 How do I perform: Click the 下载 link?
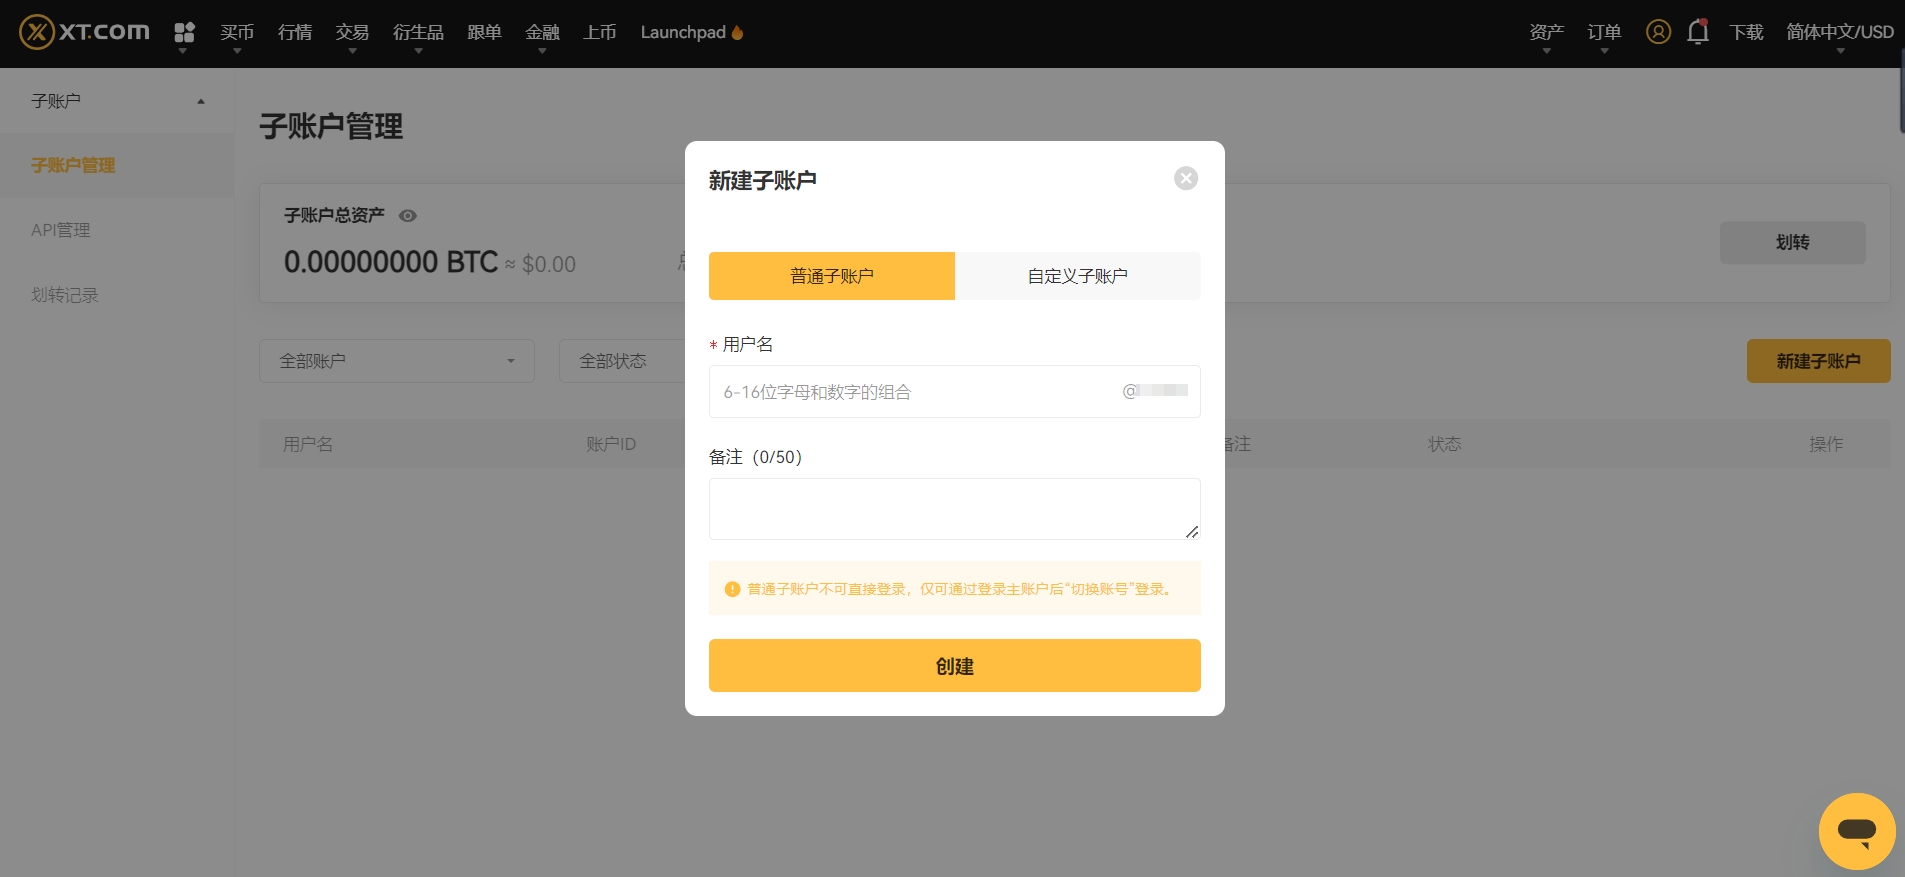[x=1746, y=32]
